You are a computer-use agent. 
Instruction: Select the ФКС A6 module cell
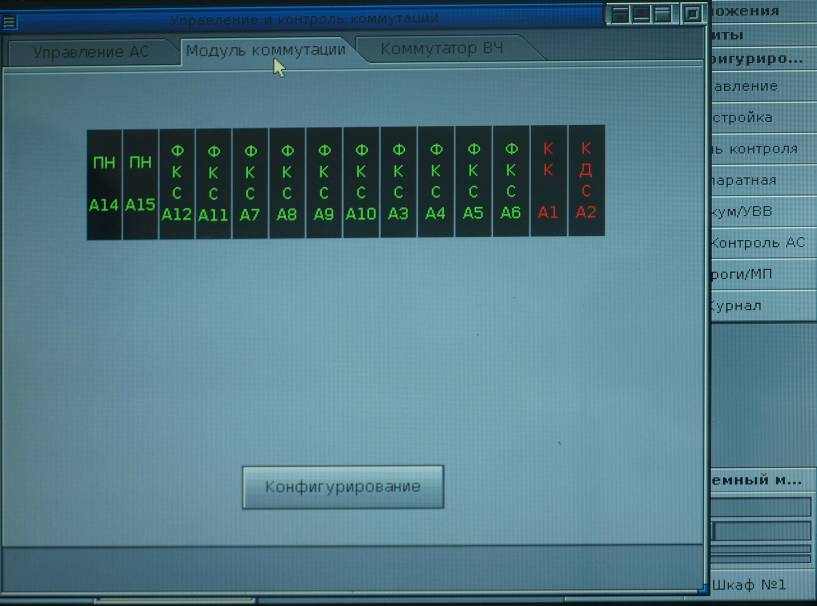tap(511, 181)
